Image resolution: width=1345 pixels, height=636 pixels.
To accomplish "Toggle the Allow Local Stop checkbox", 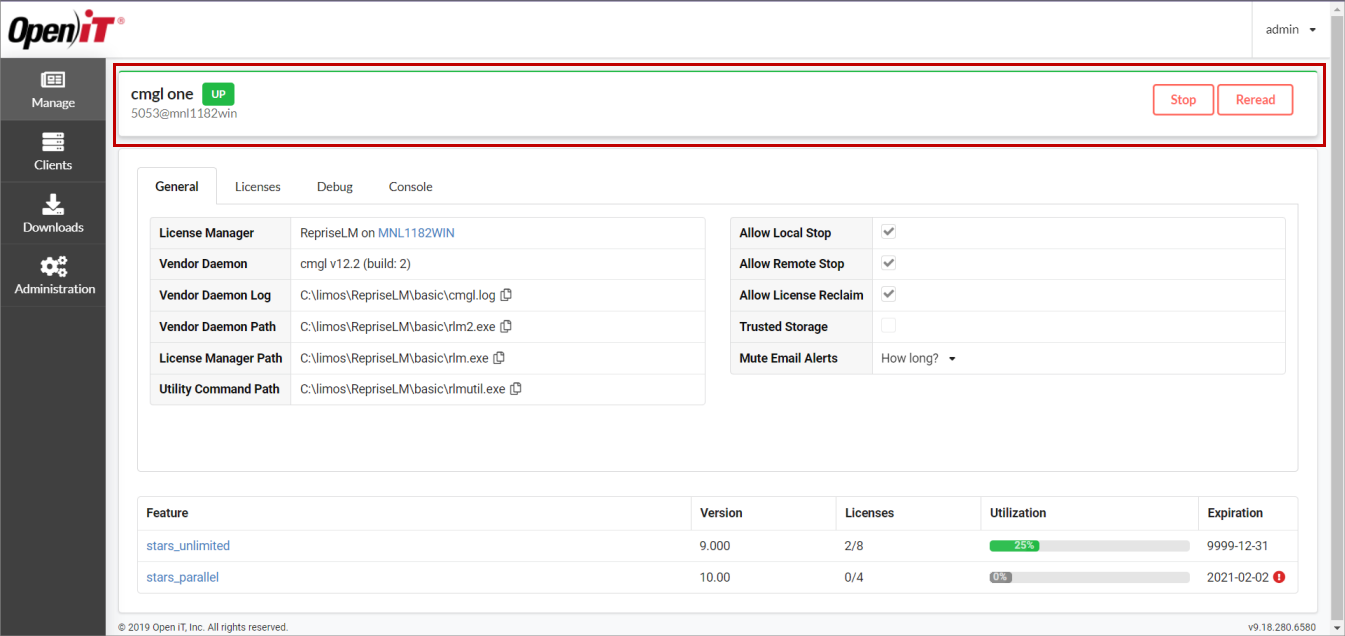I will point(888,232).
